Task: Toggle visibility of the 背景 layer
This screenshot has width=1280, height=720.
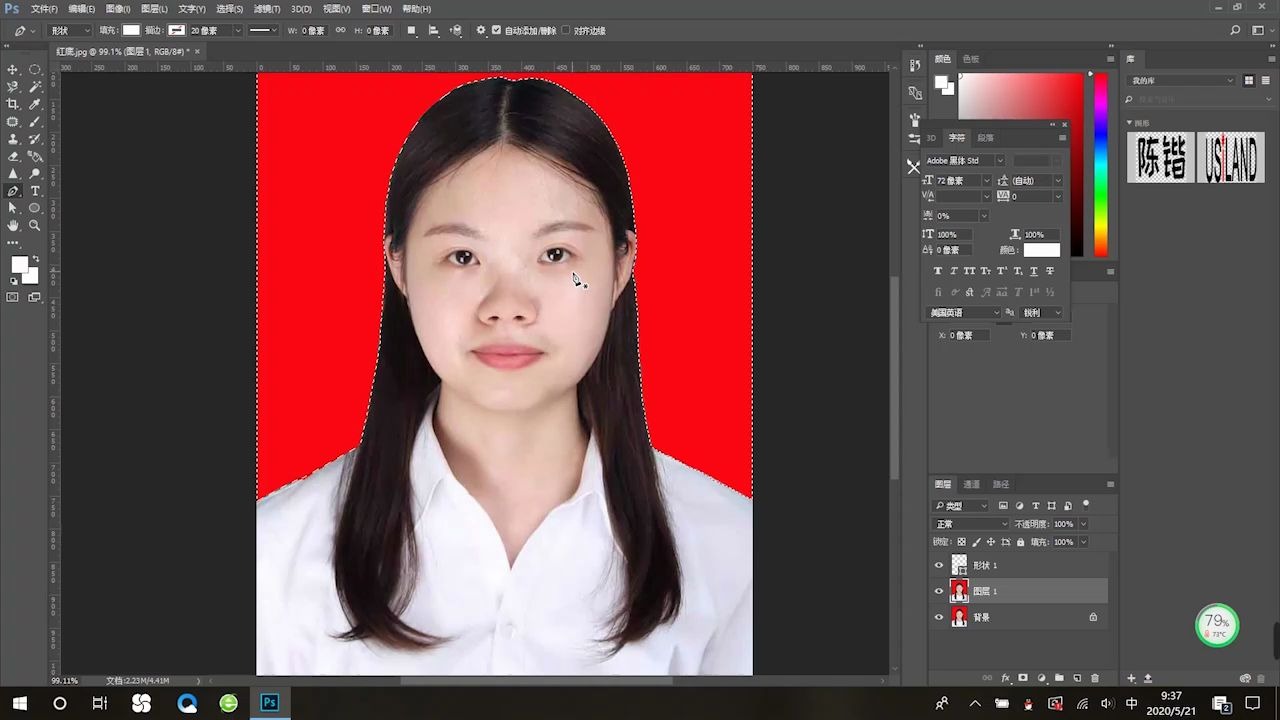Action: point(938,617)
